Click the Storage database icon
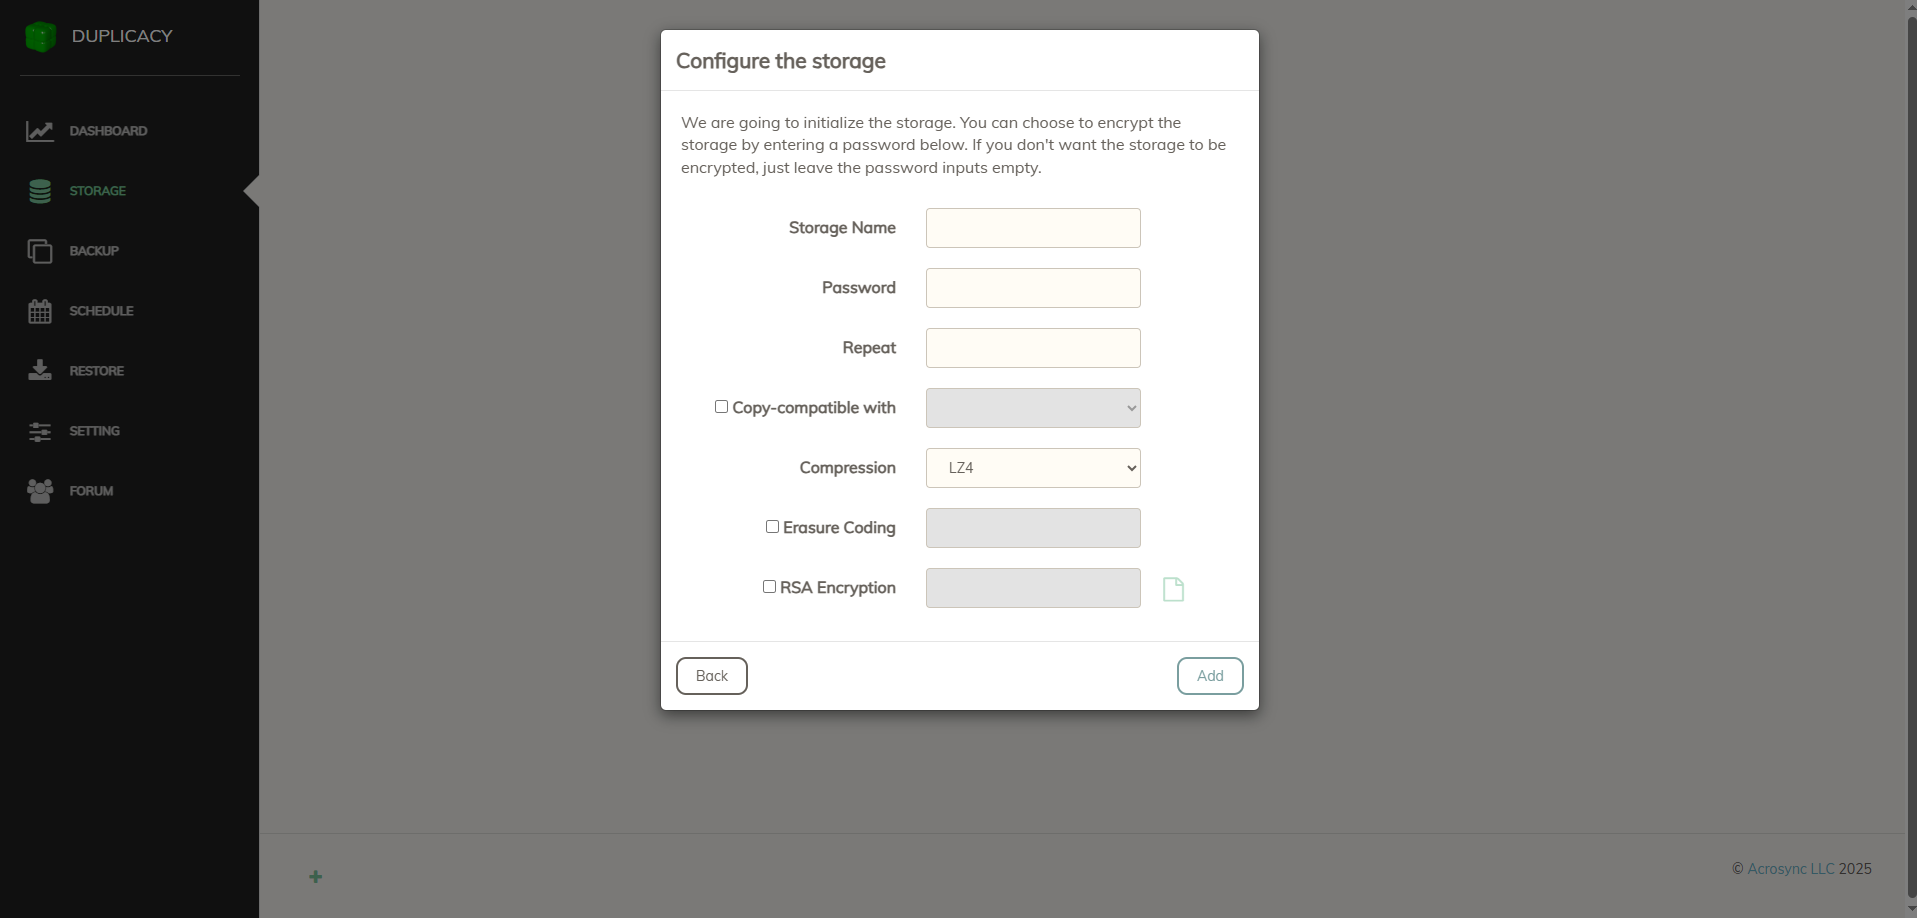Screen dimensions: 1917x918 (x=40, y=191)
